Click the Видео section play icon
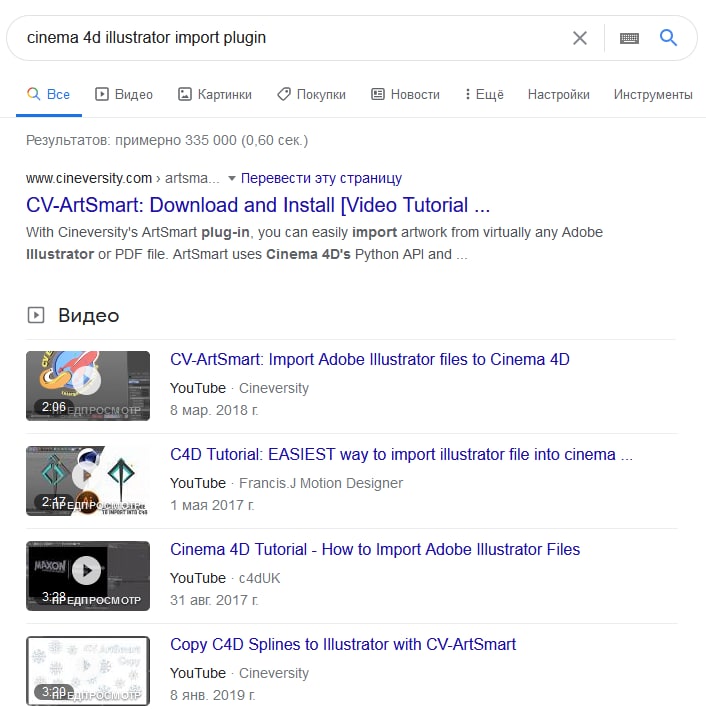706x715 pixels. point(36,315)
